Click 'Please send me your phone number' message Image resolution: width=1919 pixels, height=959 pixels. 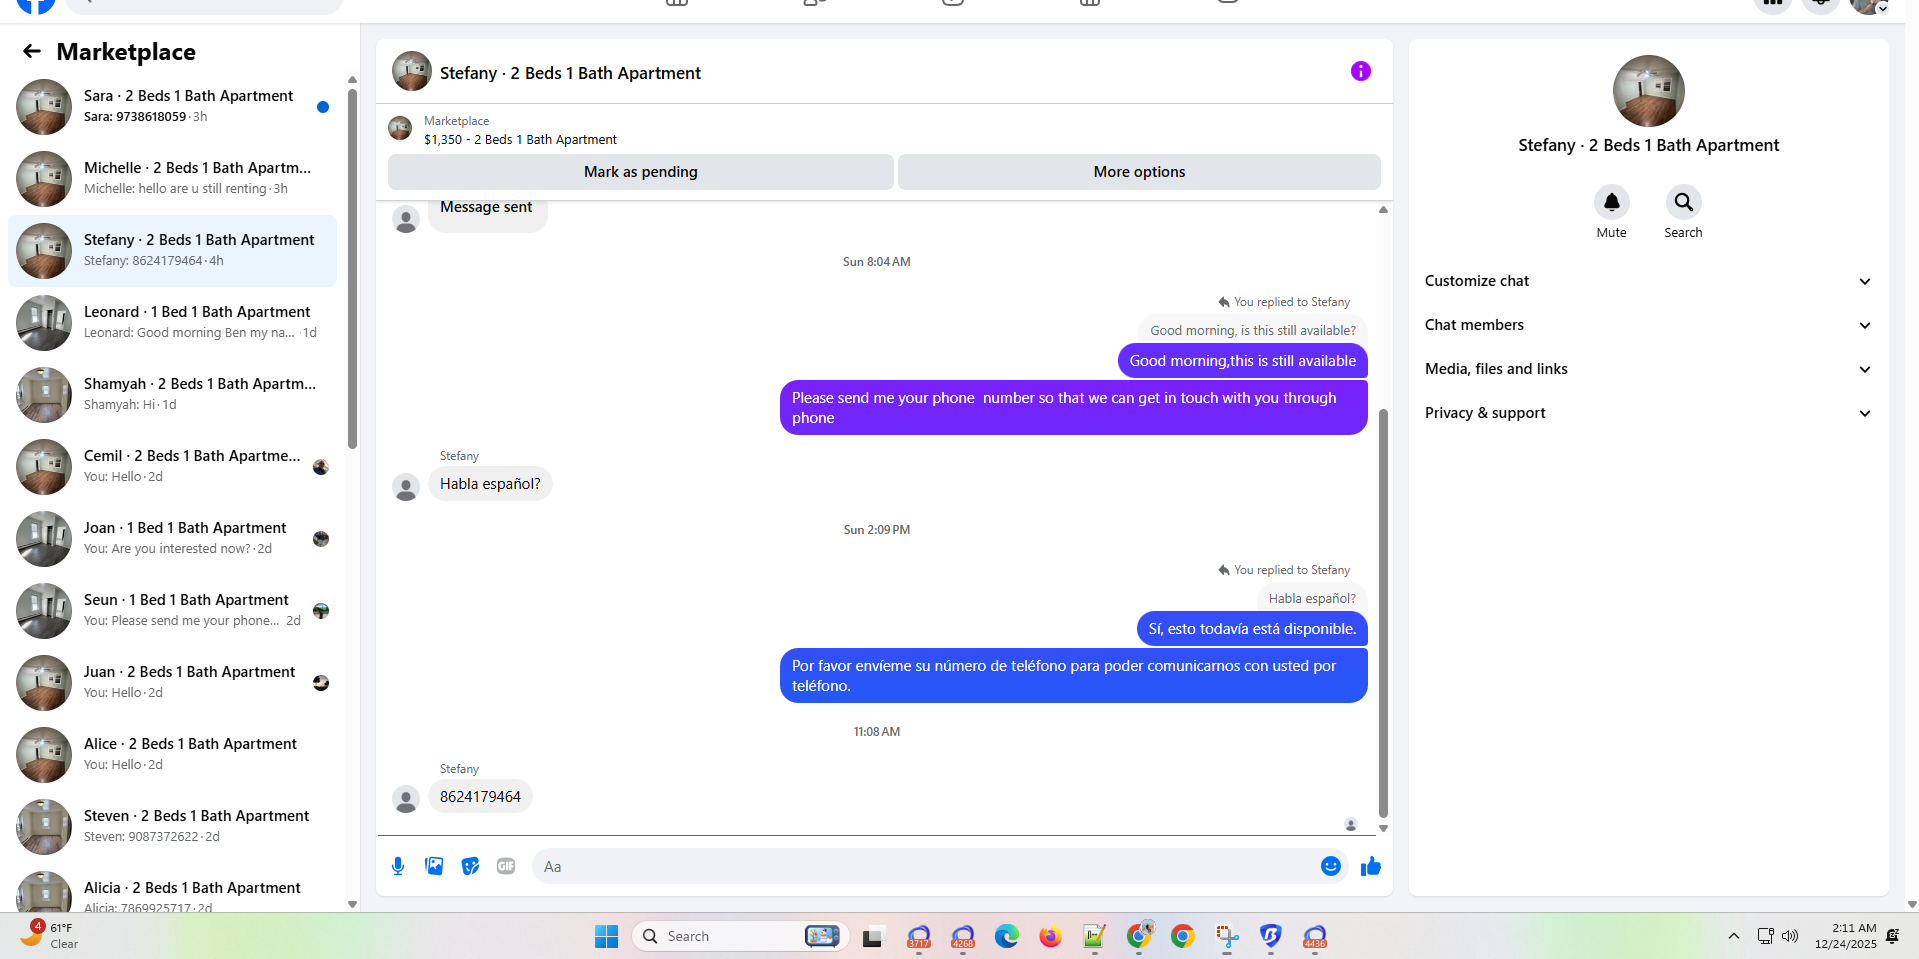coord(1073,408)
